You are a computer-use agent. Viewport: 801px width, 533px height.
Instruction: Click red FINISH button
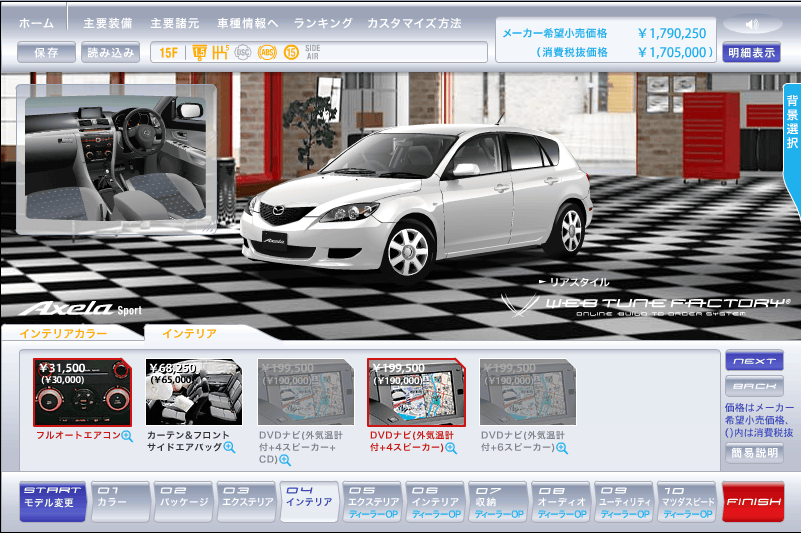tap(753, 502)
